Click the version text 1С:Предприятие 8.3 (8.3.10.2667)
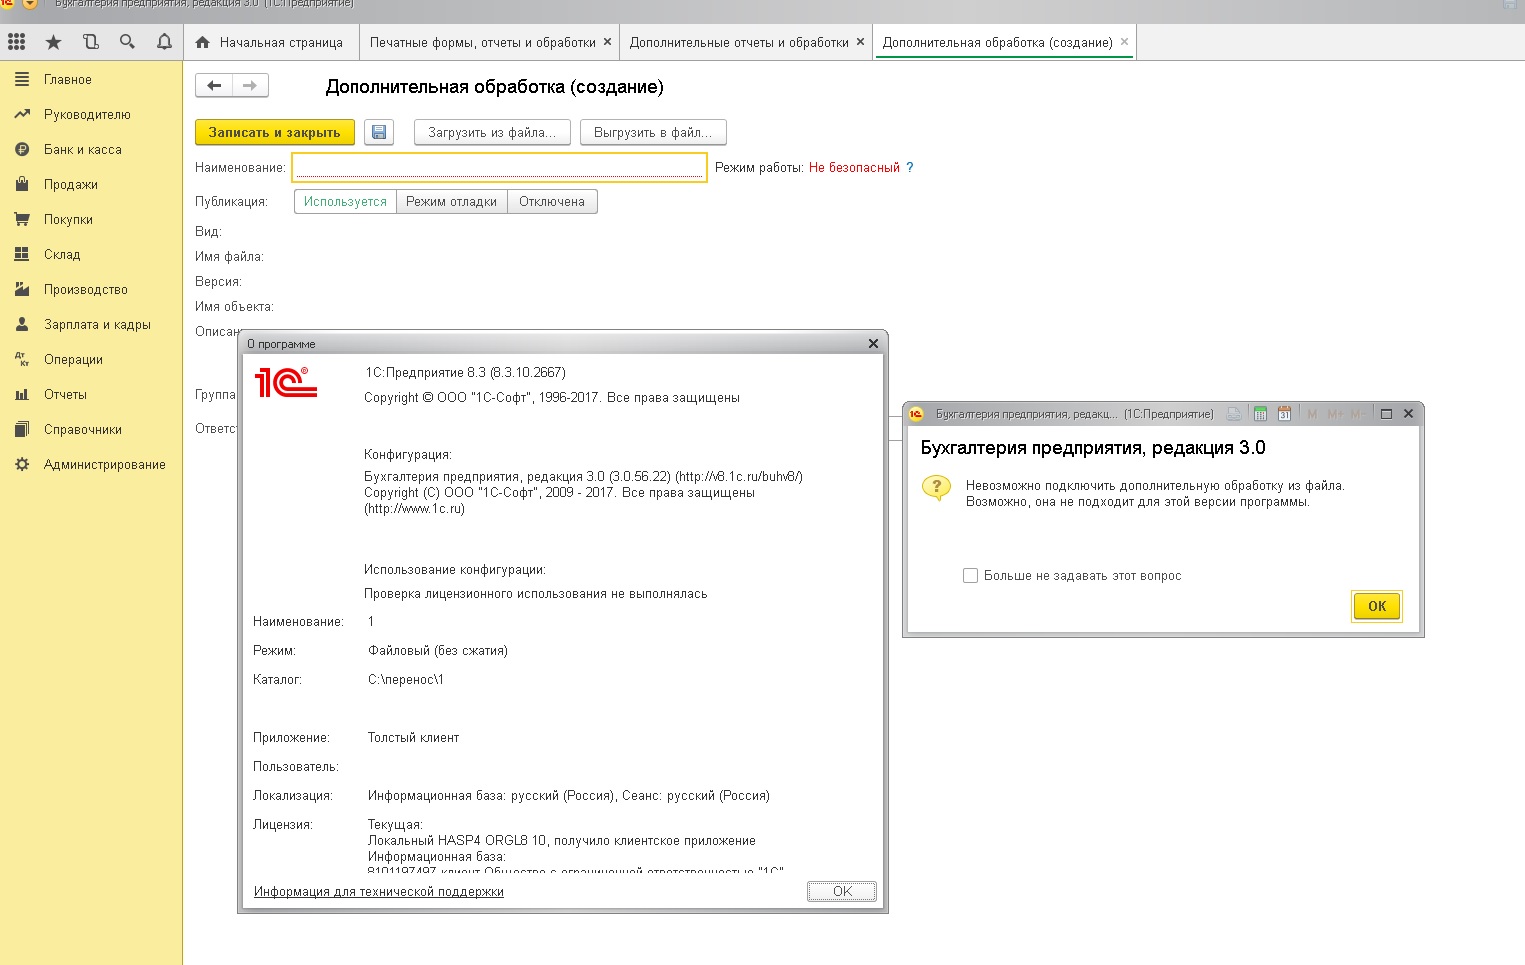Screen dimensions: 1525x965 click(465, 372)
